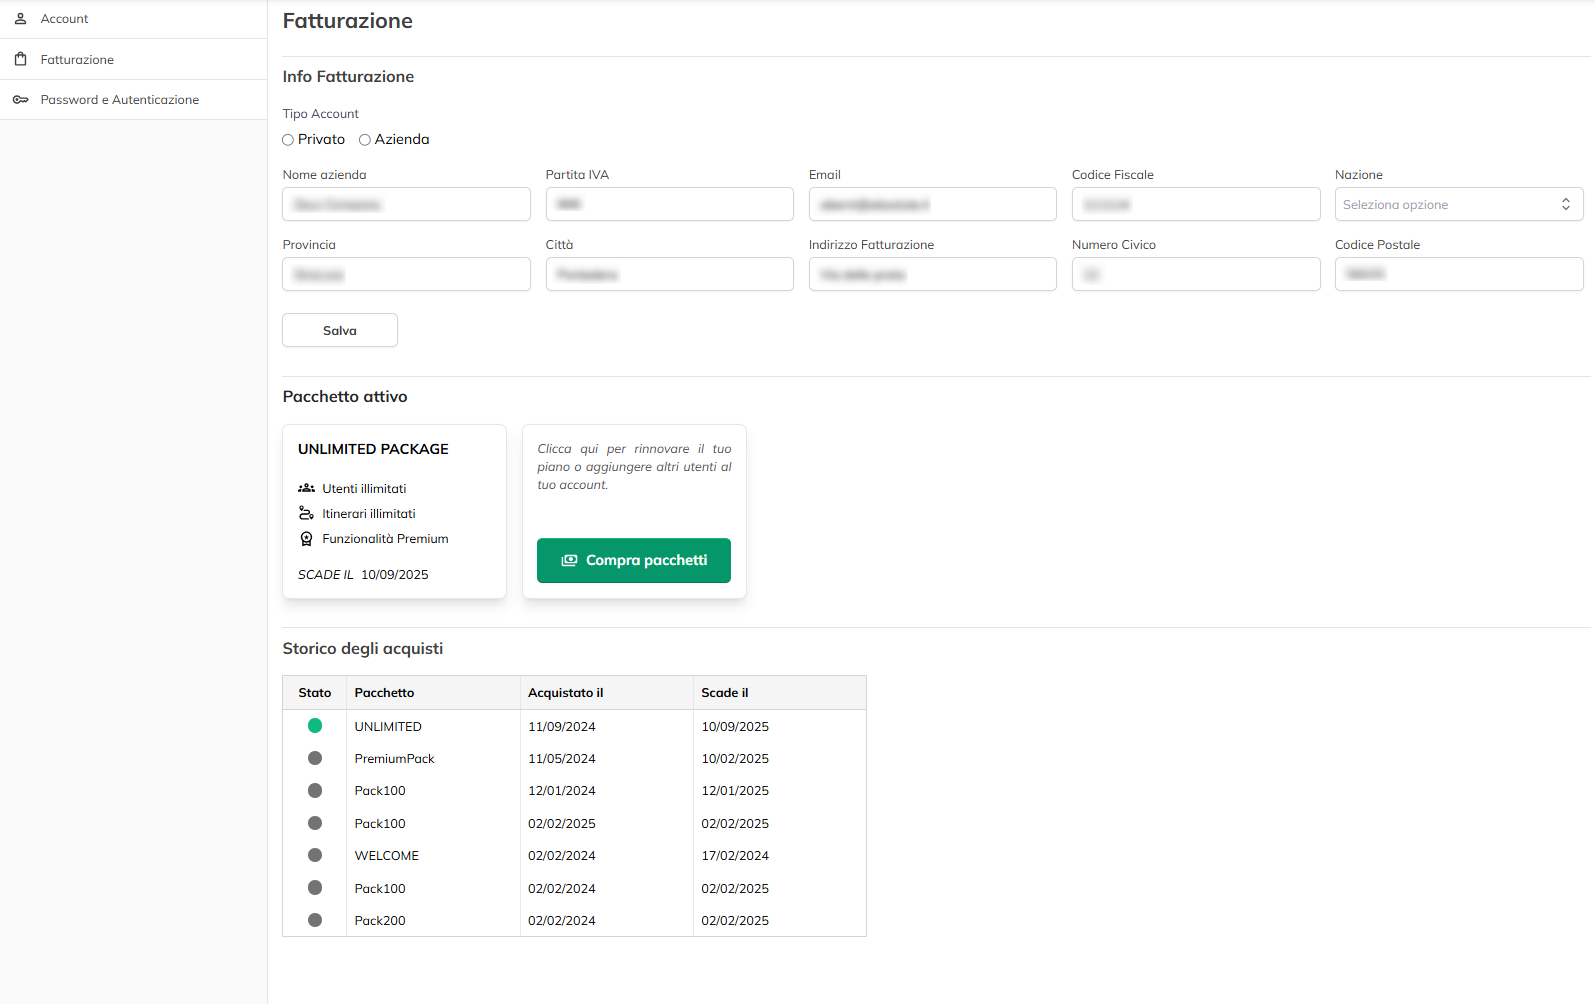Click the Compra pacchetti button
Viewport: 1595px width, 1004px height.
click(x=633, y=560)
